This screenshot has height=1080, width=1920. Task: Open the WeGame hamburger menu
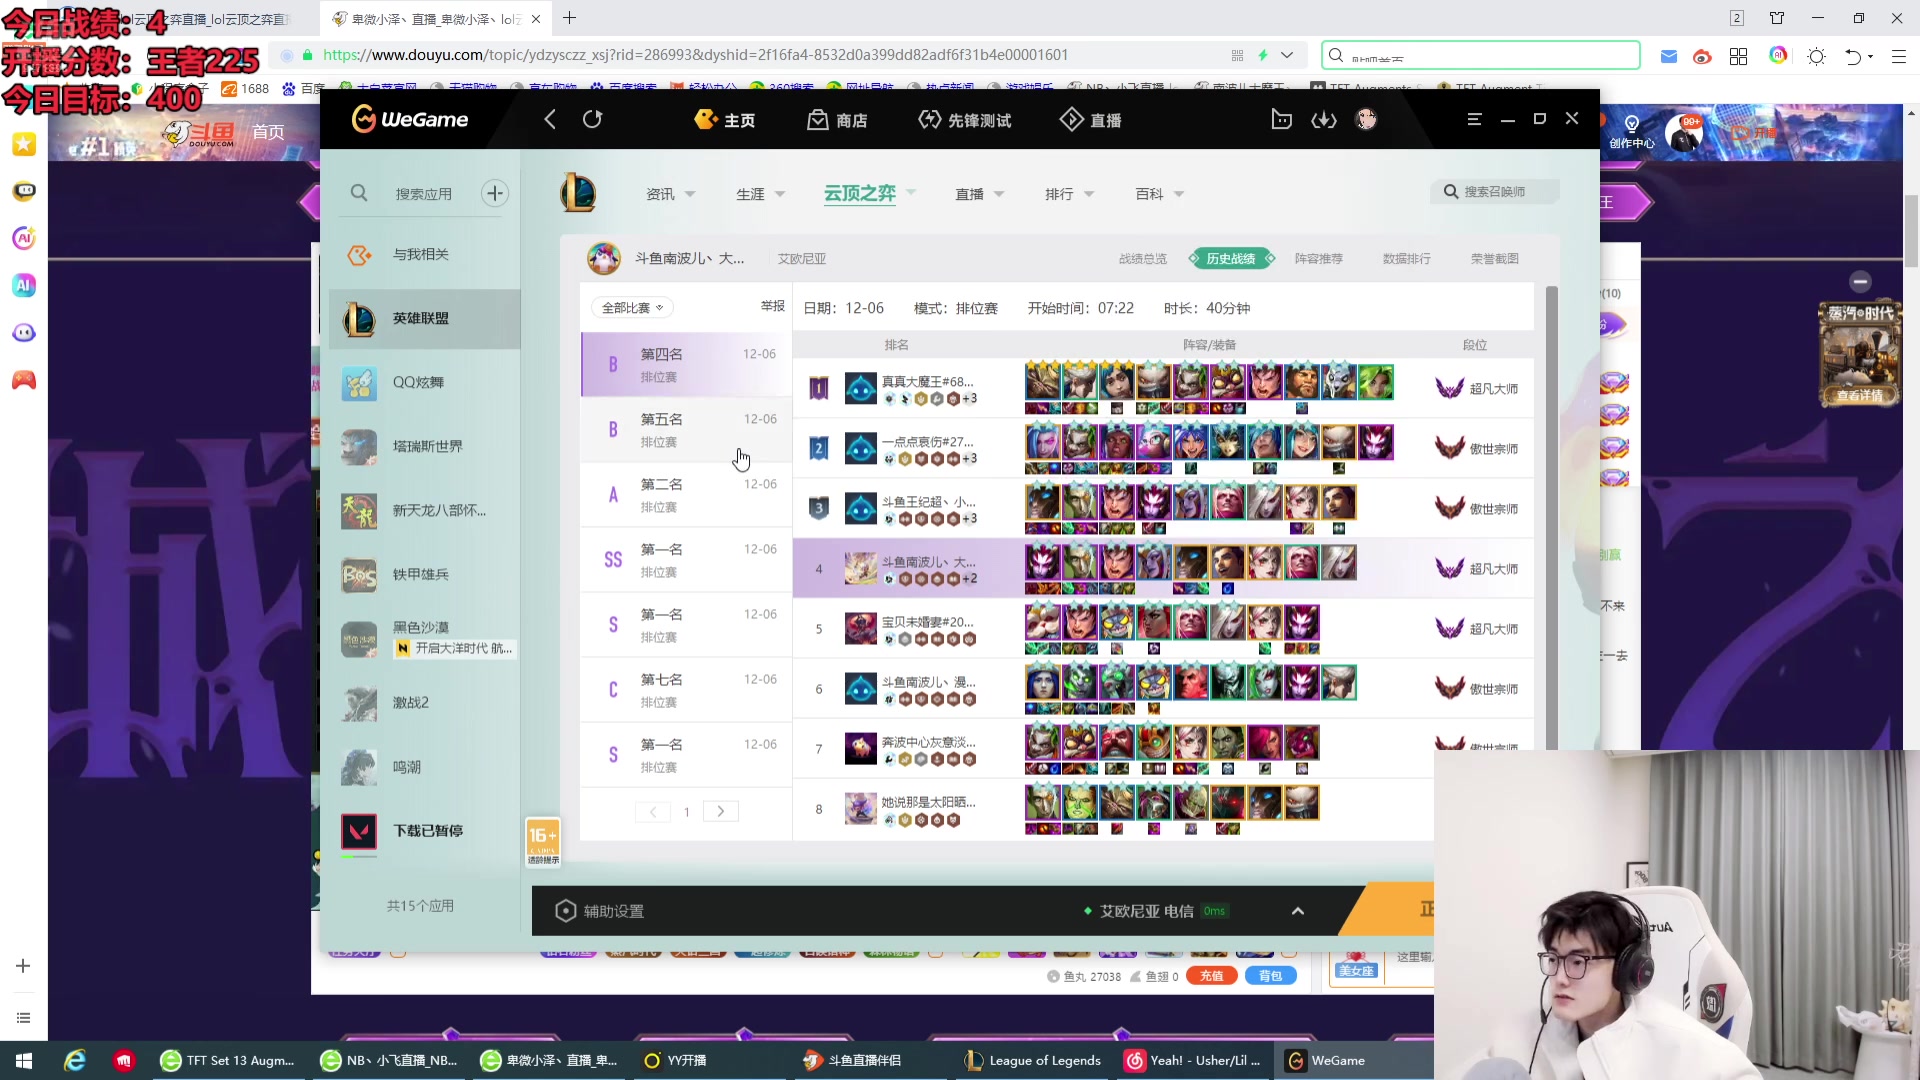[x=1474, y=119]
